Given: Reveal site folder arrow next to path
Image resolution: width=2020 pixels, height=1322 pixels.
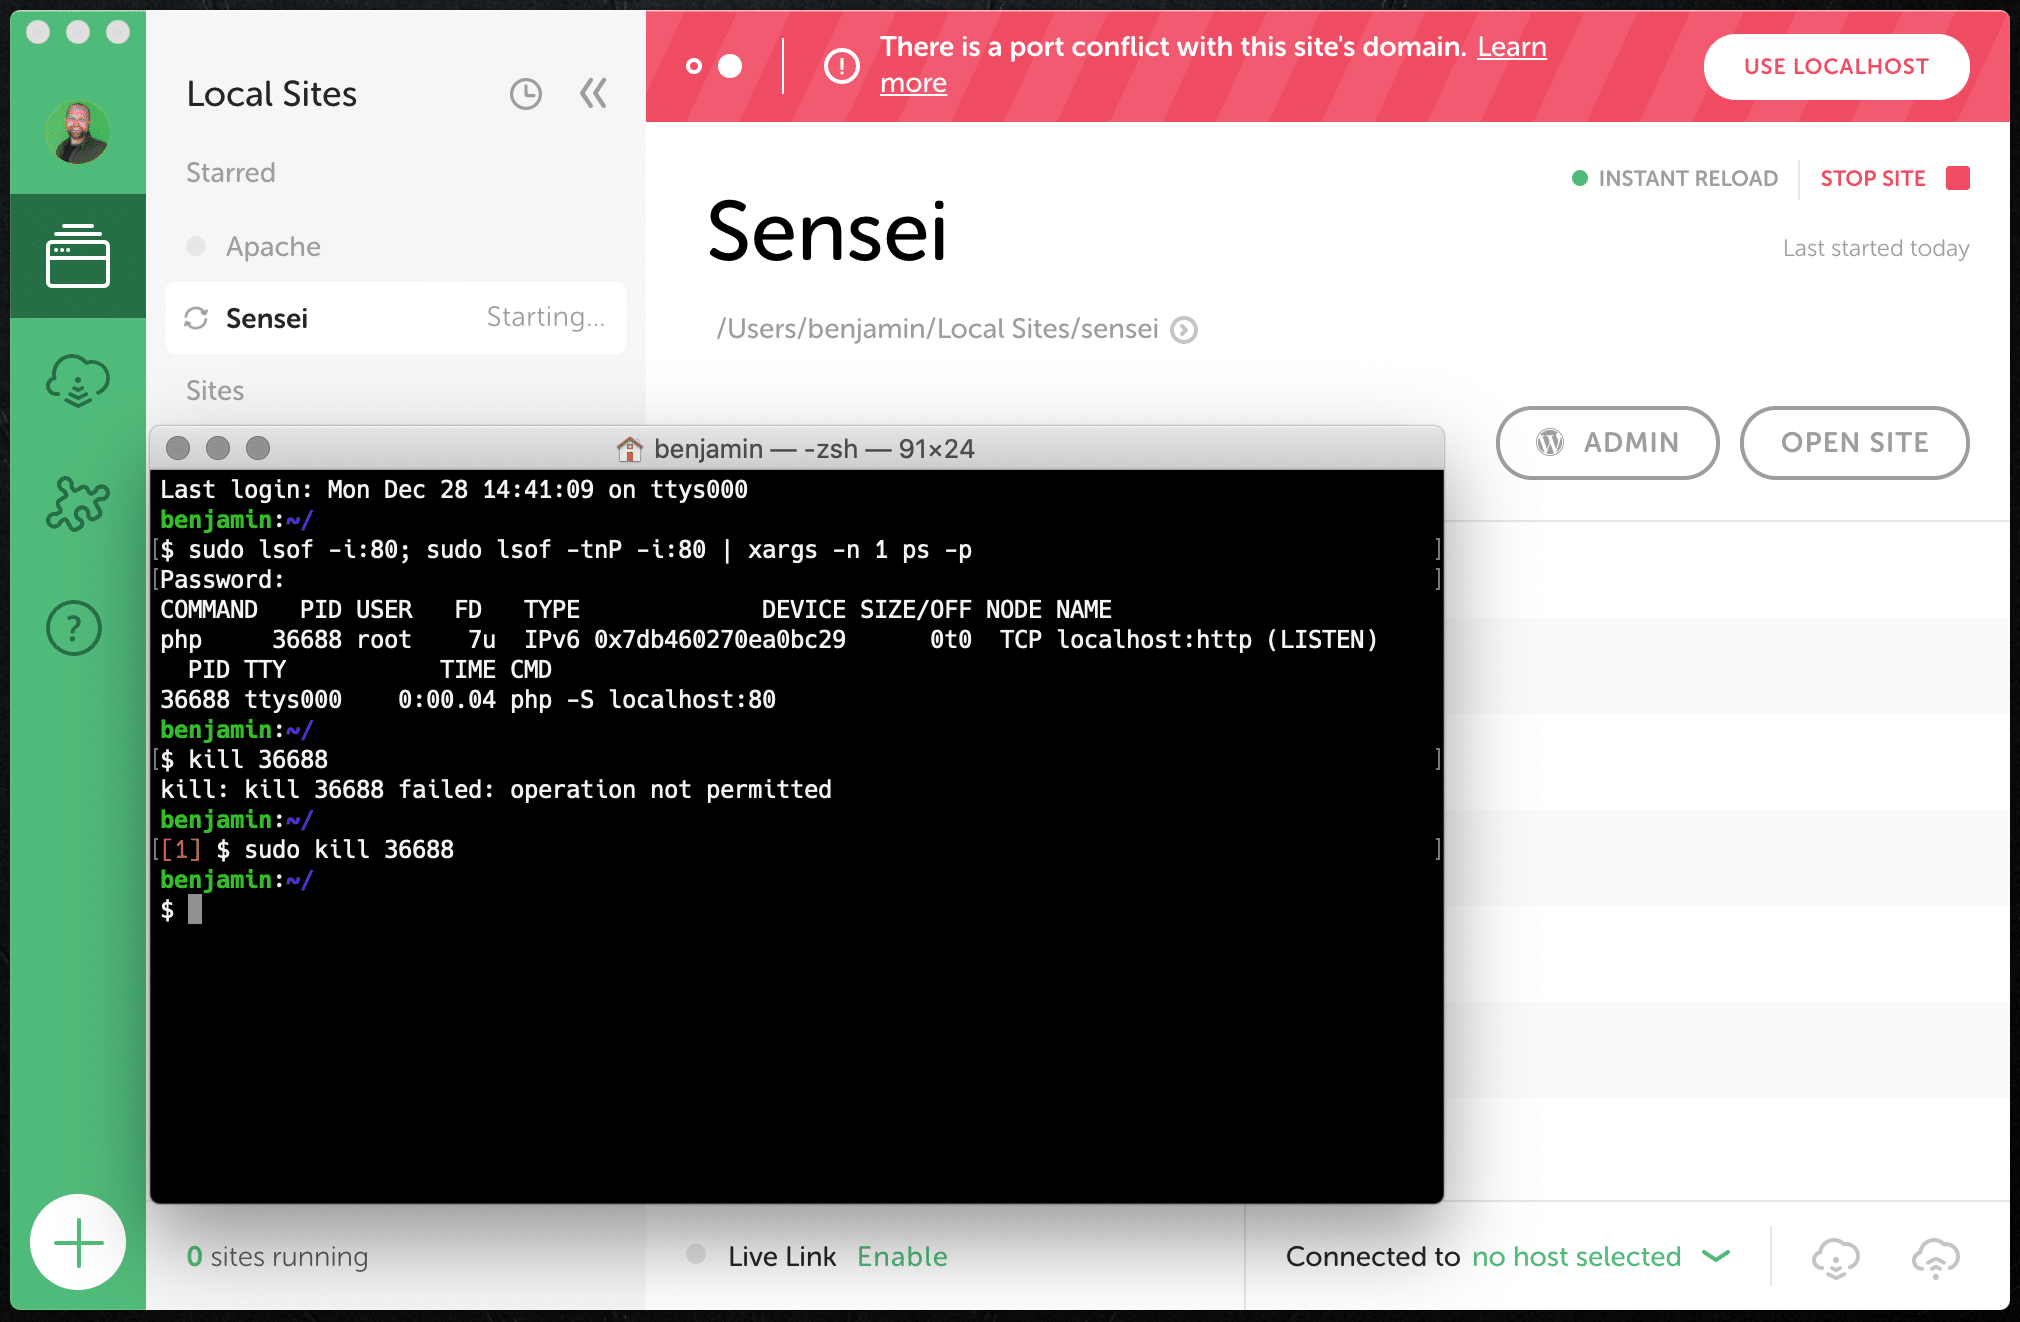Looking at the screenshot, I should point(1184,330).
